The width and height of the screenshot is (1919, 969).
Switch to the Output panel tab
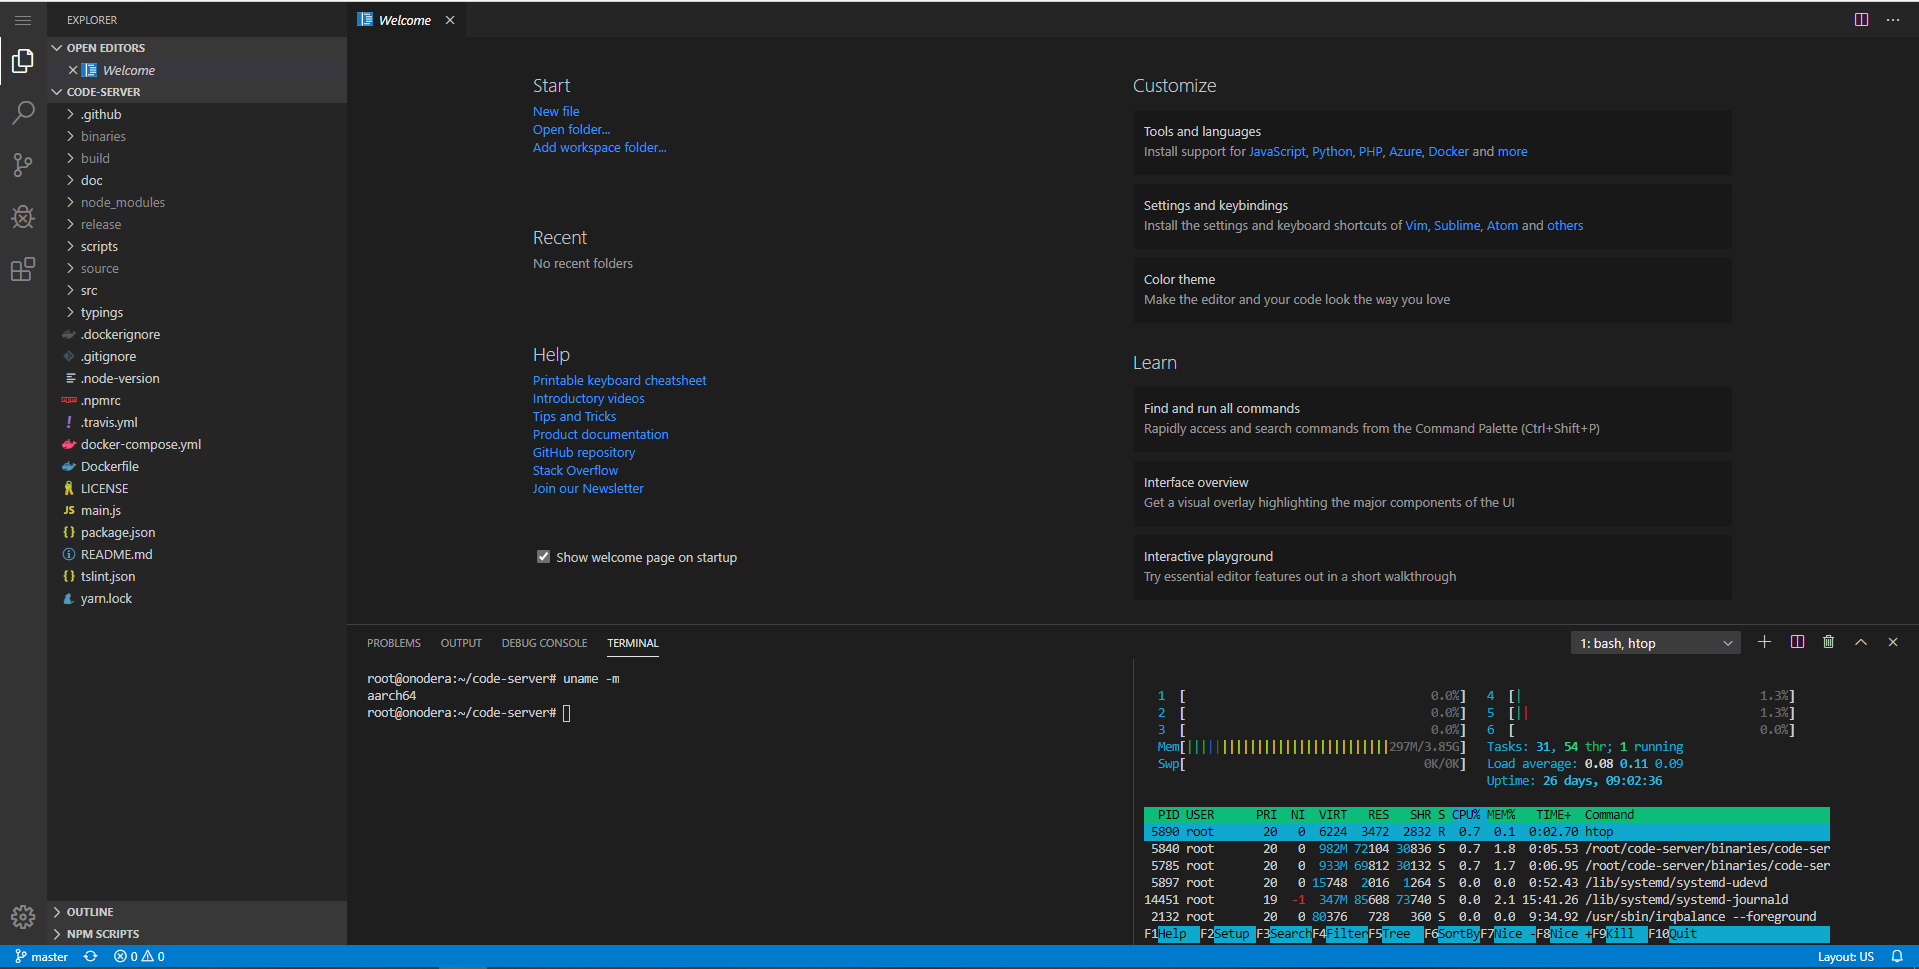[x=461, y=643]
